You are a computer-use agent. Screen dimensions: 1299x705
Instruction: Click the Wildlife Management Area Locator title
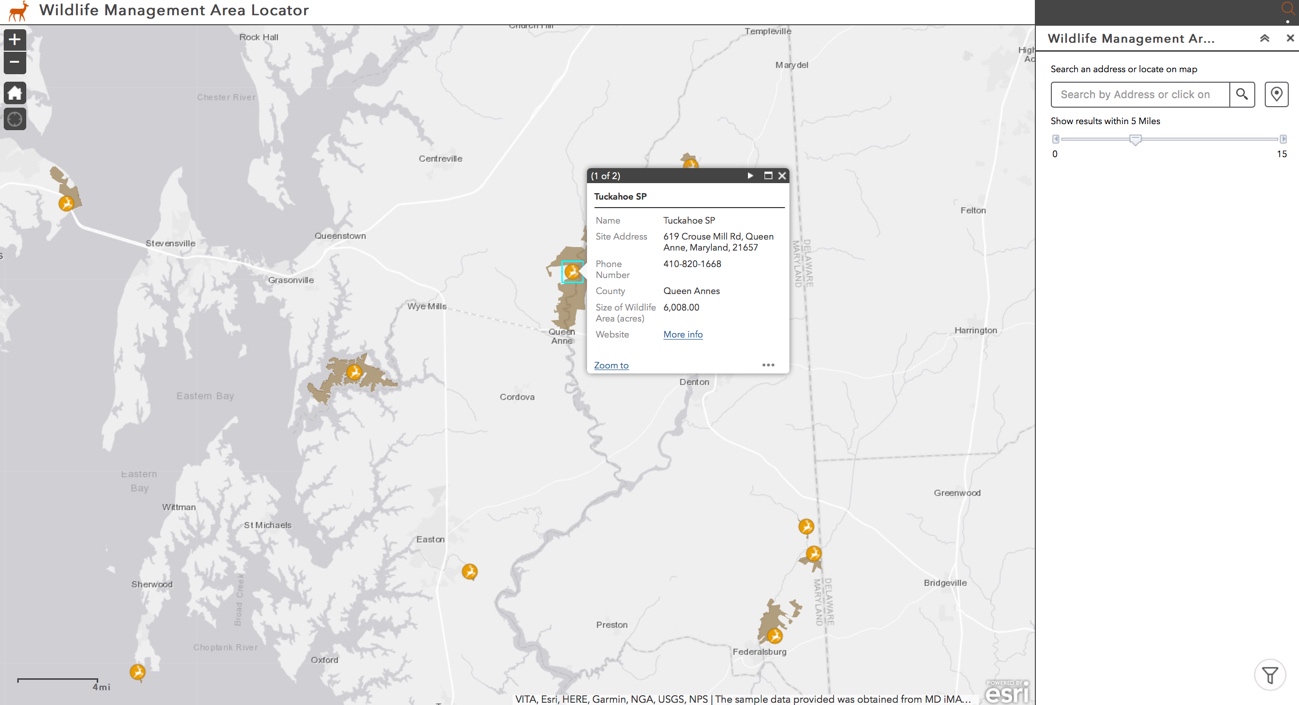(x=174, y=11)
